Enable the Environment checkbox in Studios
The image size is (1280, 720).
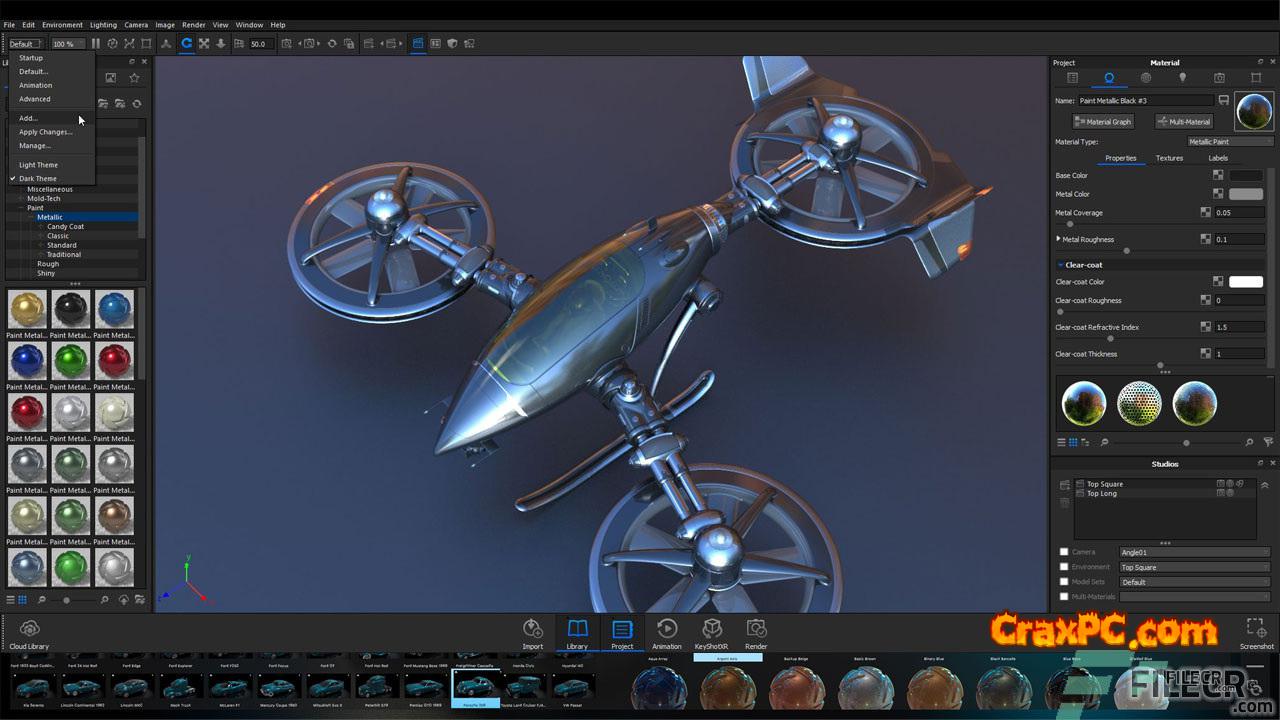1064,567
